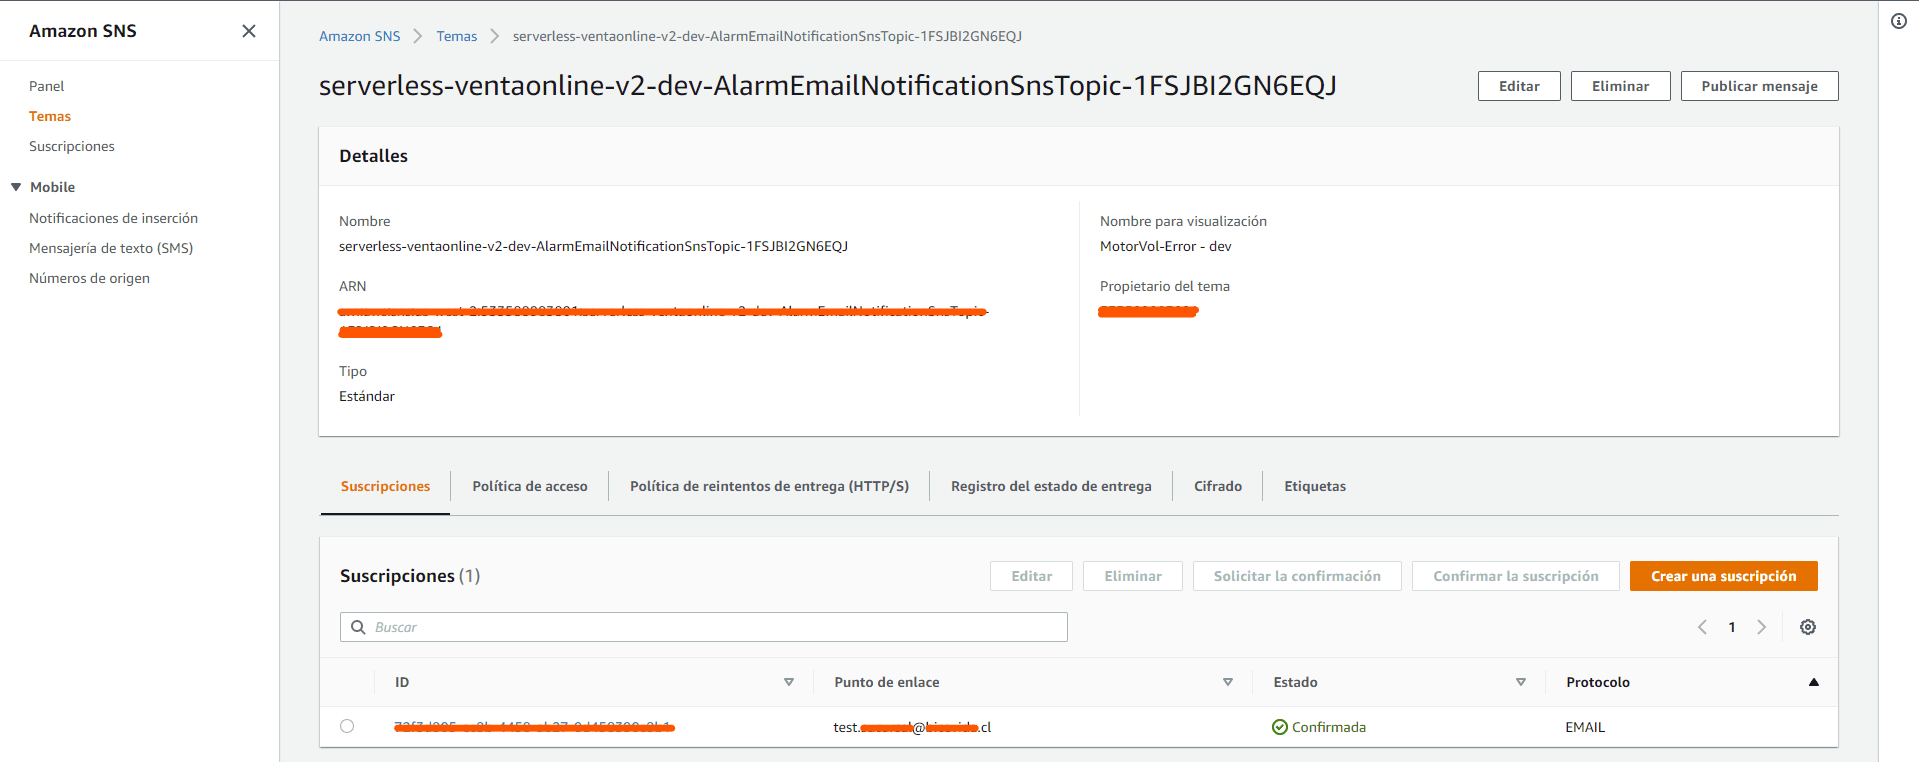1919x762 pixels.
Task: Open Suscripciones in the sidebar
Action: 72,146
